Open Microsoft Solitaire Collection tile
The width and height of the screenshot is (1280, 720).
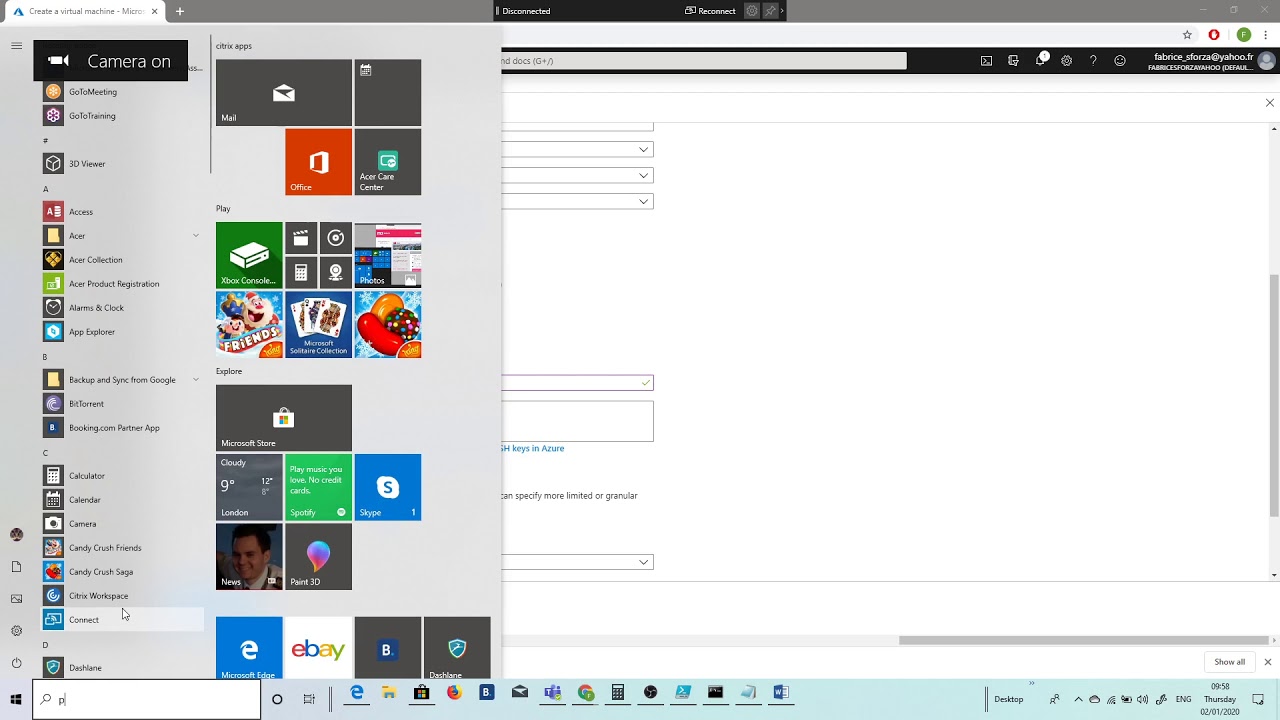(x=318, y=325)
